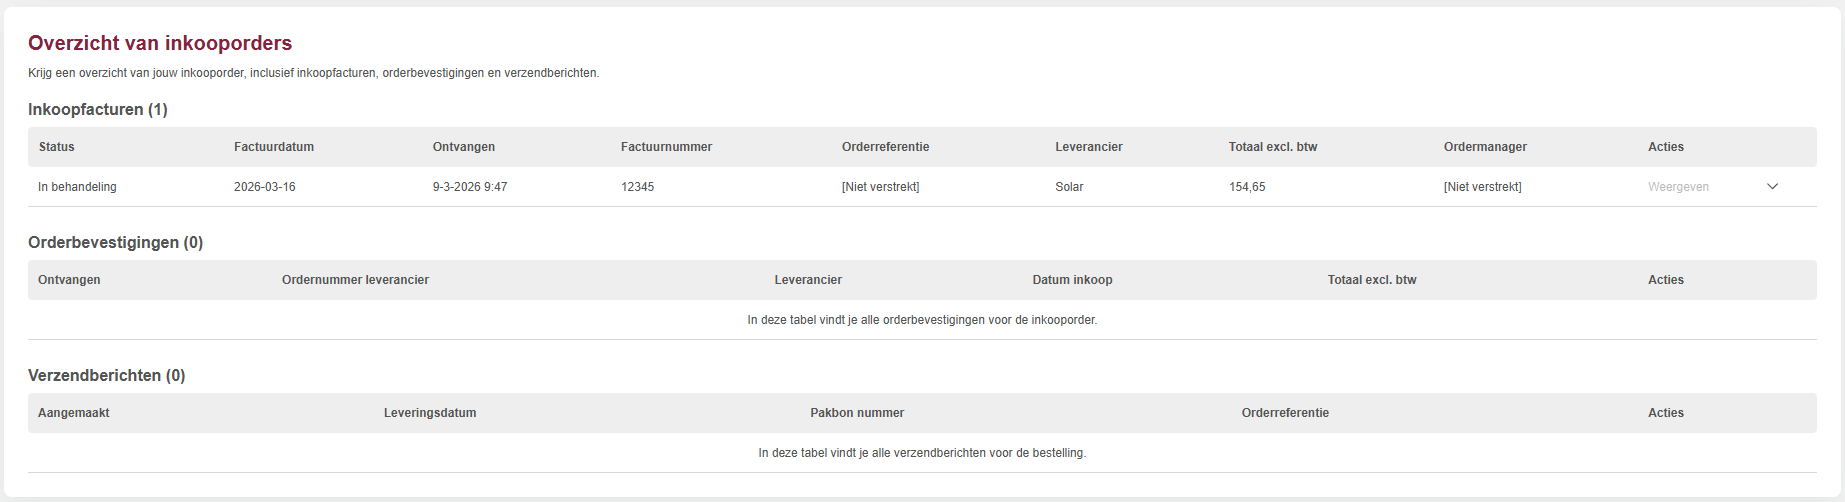Click the Ordermanager column header
The width and height of the screenshot is (1845, 502).
[1485, 147]
